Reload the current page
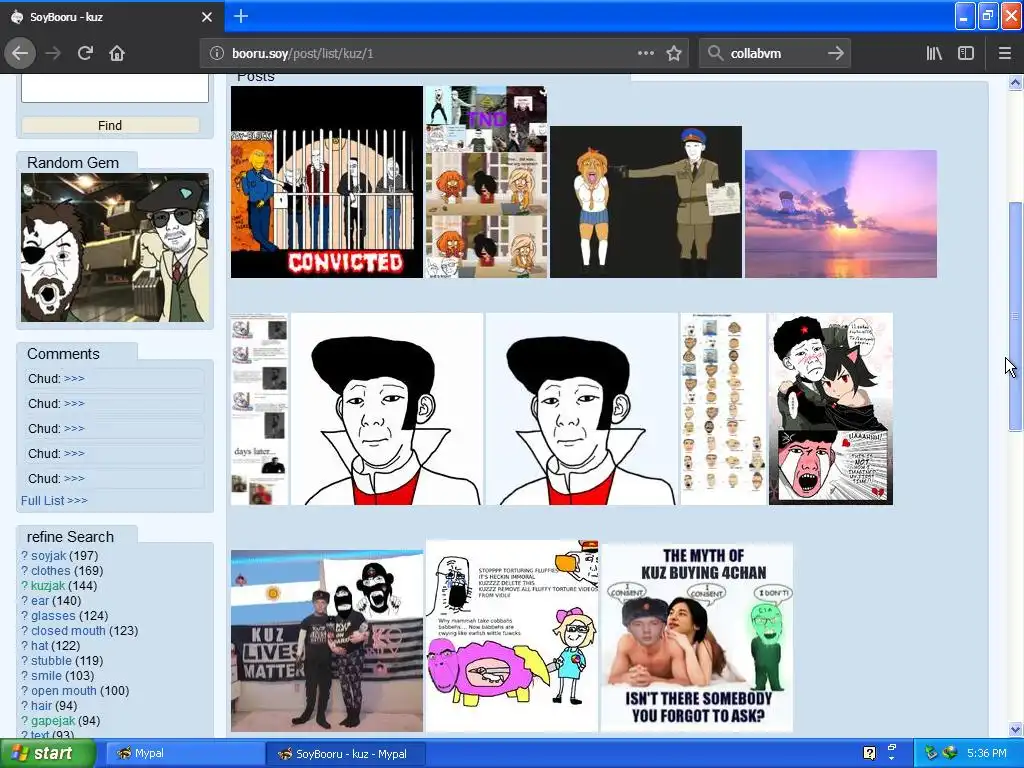The image size is (1024, 768). tap(85, 54)
